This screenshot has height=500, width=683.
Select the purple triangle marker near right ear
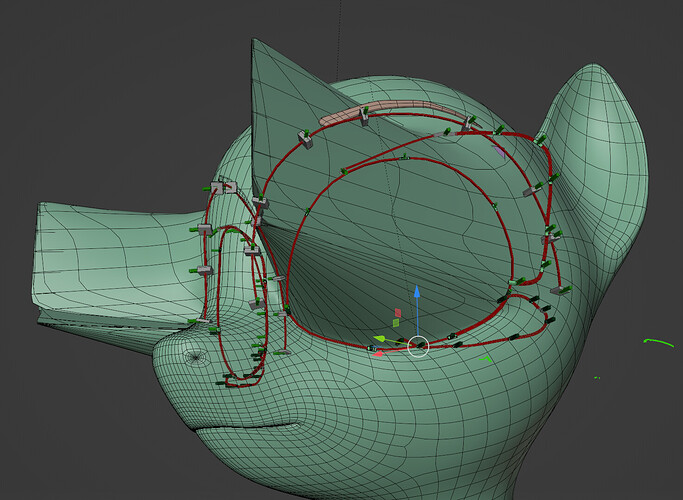point(499,152)
